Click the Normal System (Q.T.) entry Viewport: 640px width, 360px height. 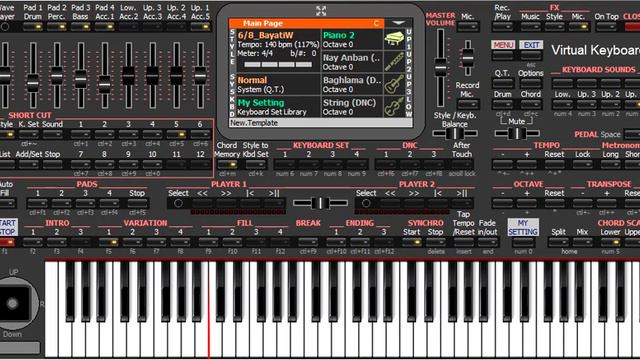coord(279,84)
